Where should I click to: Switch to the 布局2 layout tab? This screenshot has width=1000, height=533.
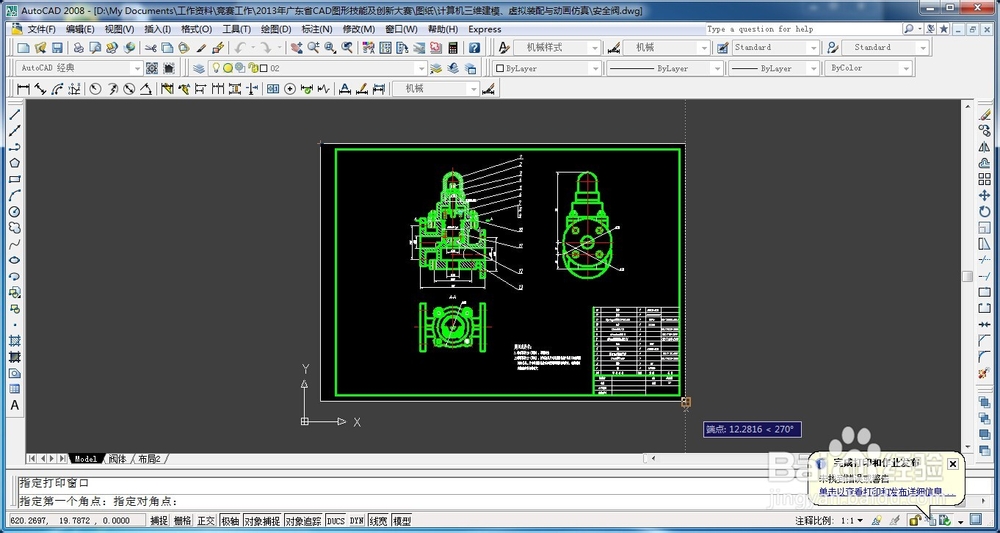point(149,459)
